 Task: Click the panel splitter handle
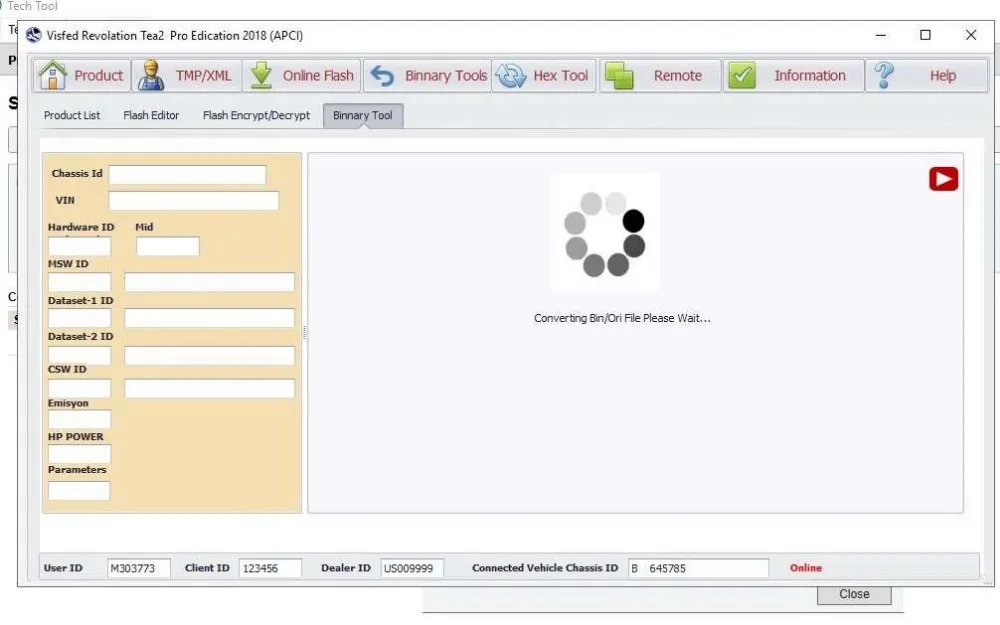click(x=304, y=332)
